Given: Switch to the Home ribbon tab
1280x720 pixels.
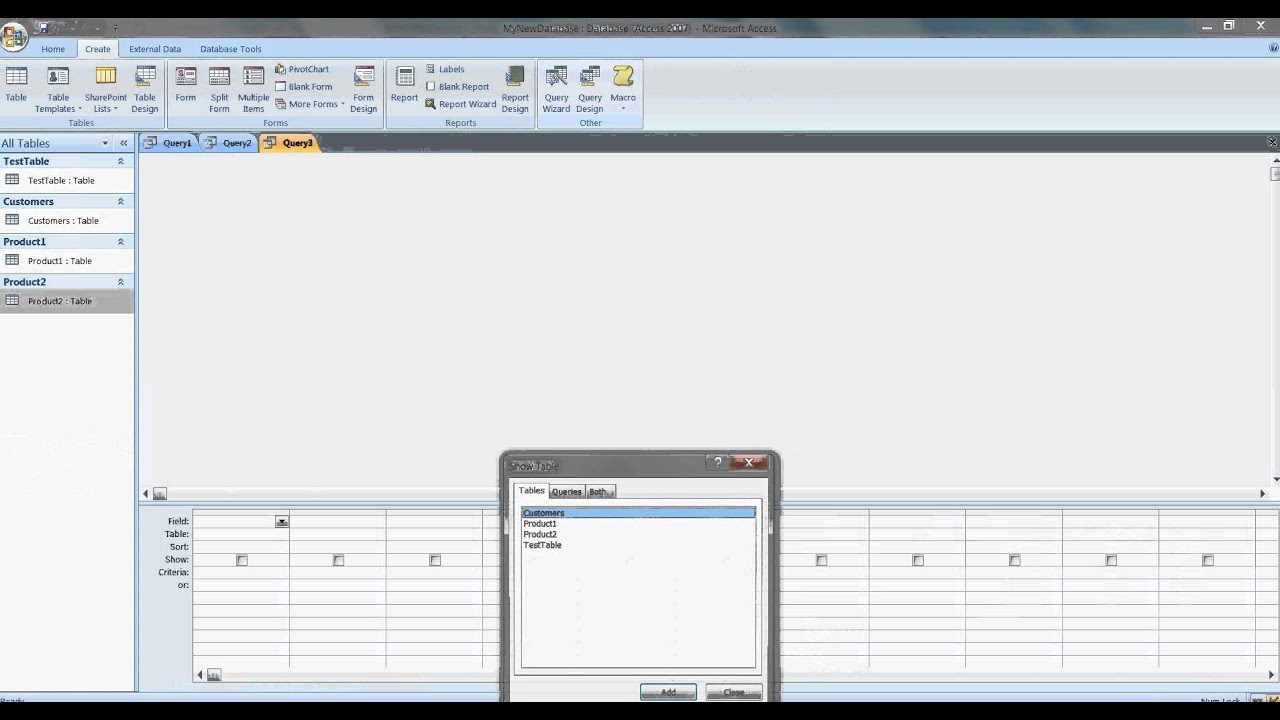Looking at the screenshot, I should click(53, 49).
